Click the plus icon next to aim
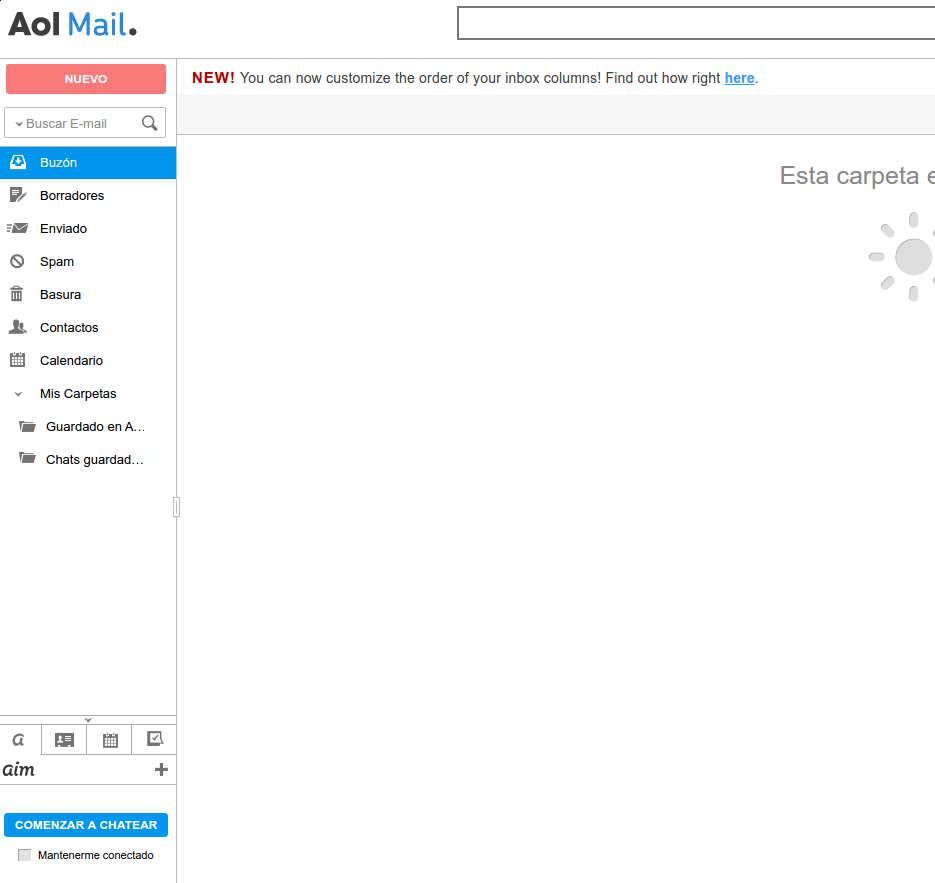Screen dimensions: 935x883 click(x=161, y=769)
